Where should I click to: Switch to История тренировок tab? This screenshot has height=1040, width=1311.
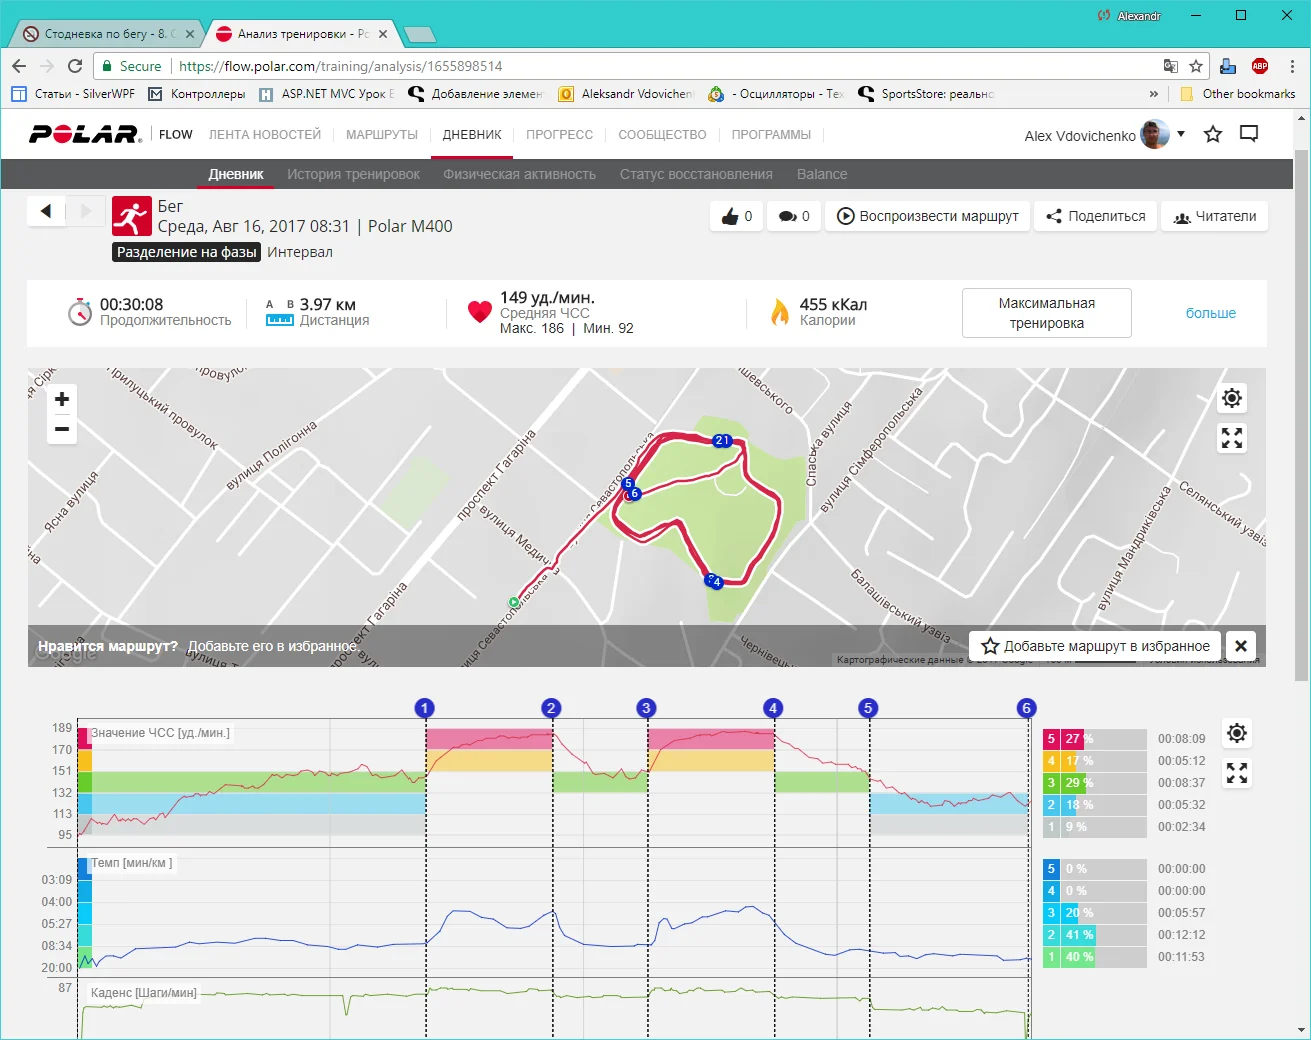click(x=353, y=174)
